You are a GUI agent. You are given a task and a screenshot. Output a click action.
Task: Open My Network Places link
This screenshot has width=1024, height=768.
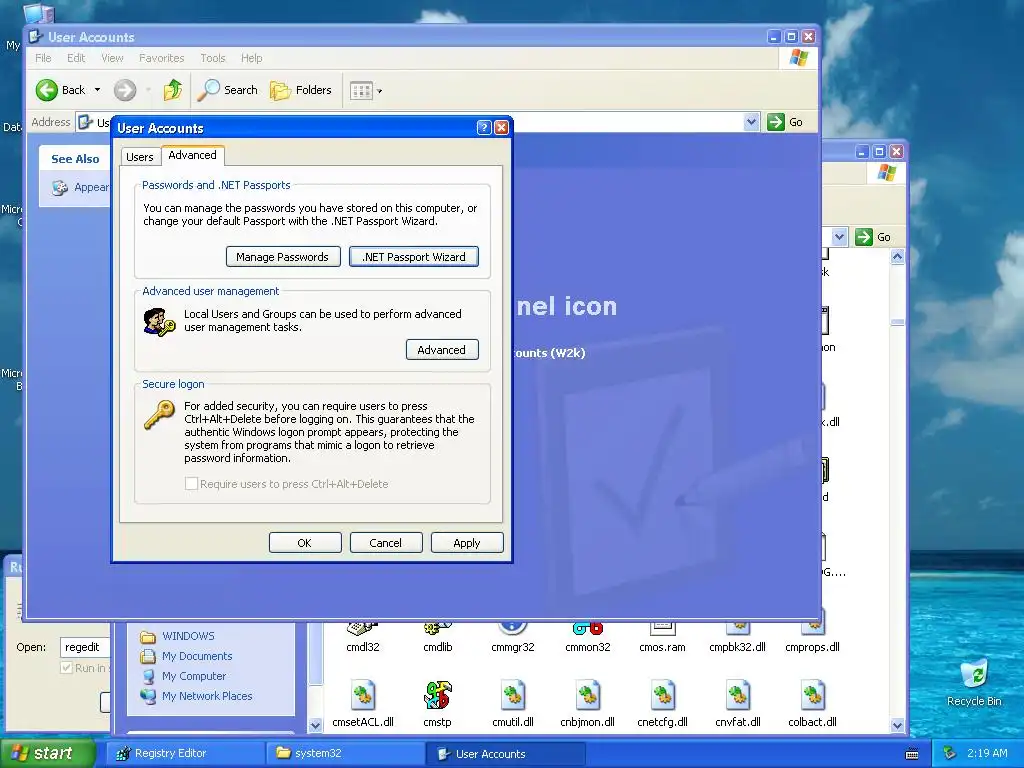[207, 696]
